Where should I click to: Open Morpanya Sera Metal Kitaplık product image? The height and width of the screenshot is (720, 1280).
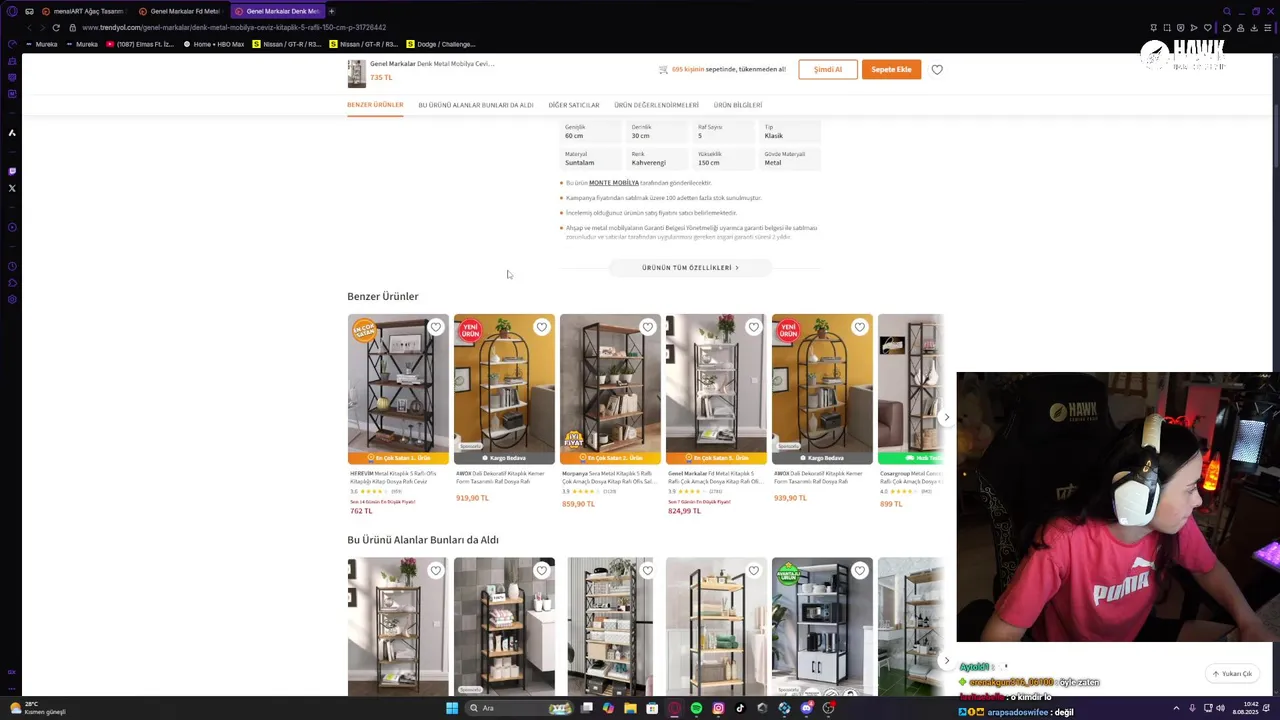(x=610, y=390)
